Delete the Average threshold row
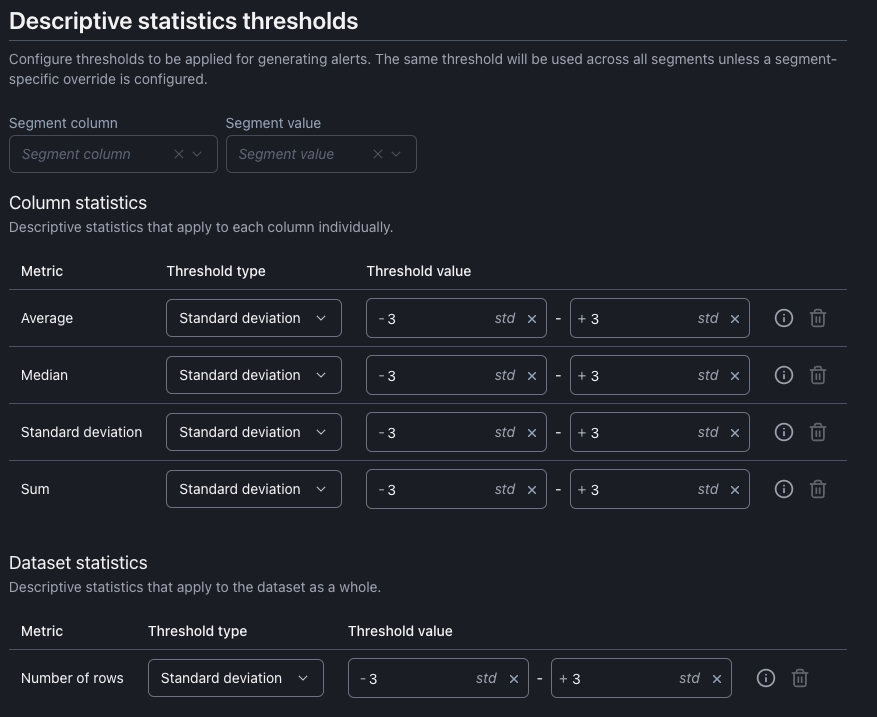 coord(818,318)
